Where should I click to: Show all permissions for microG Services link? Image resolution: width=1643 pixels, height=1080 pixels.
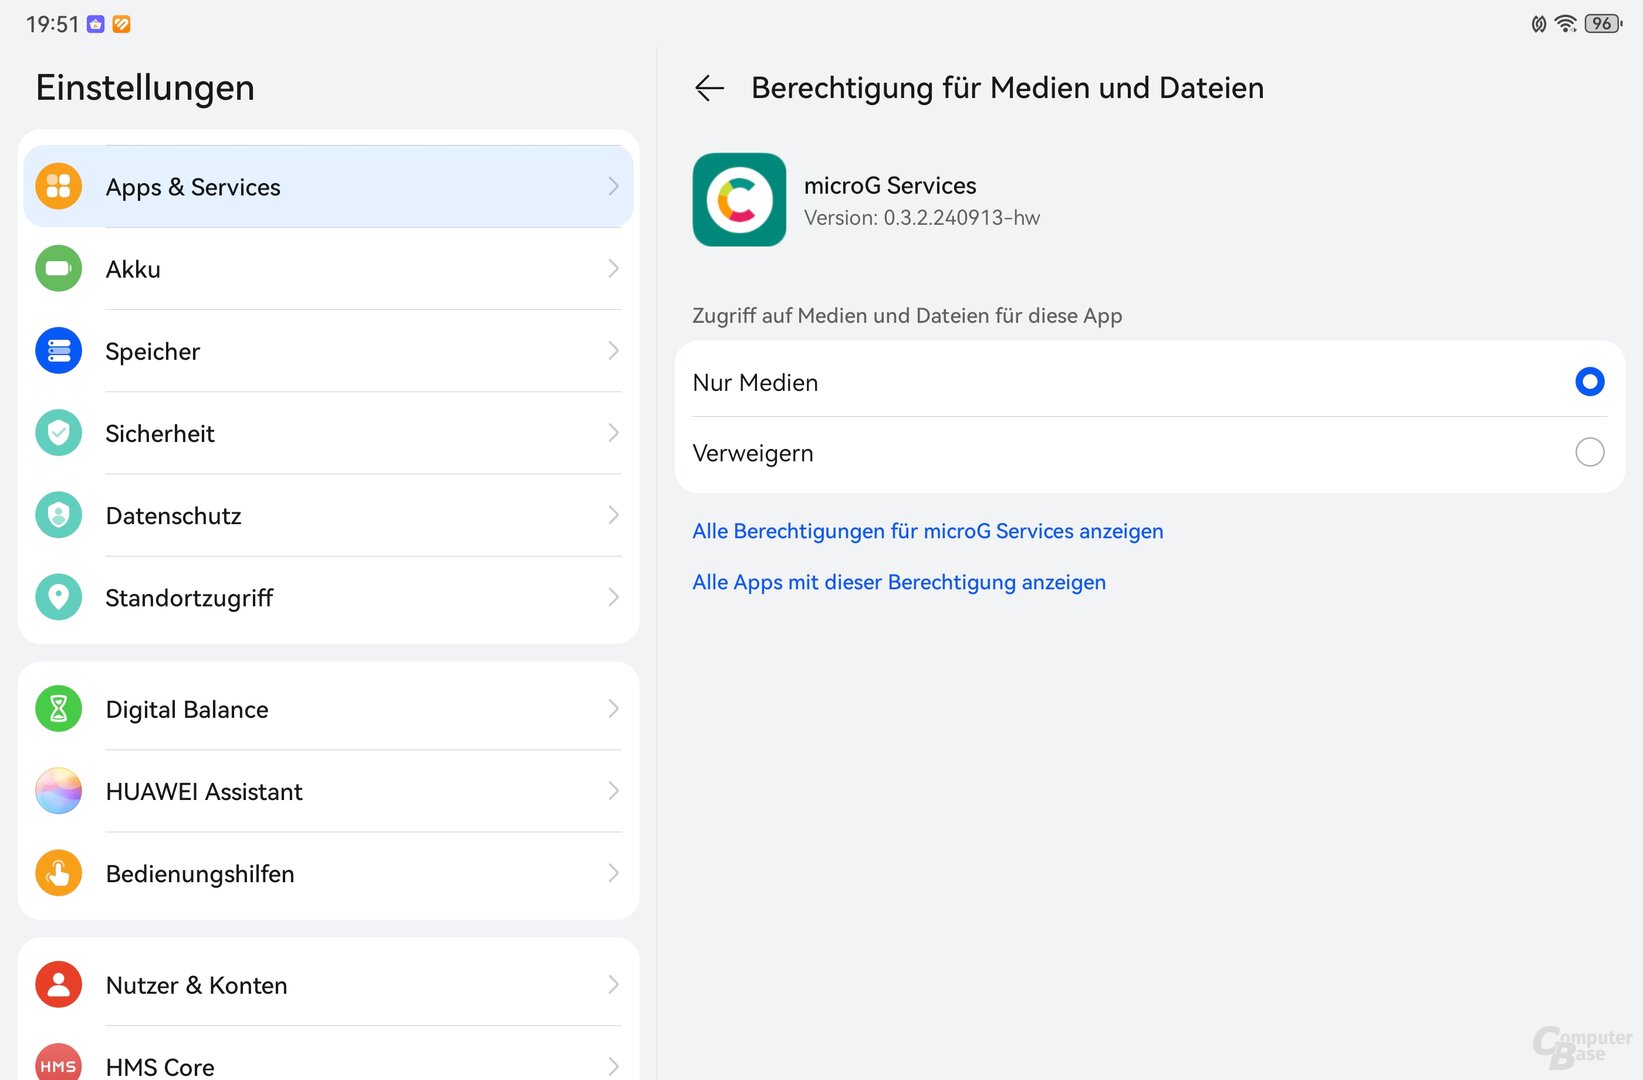[x=927, y=531]
